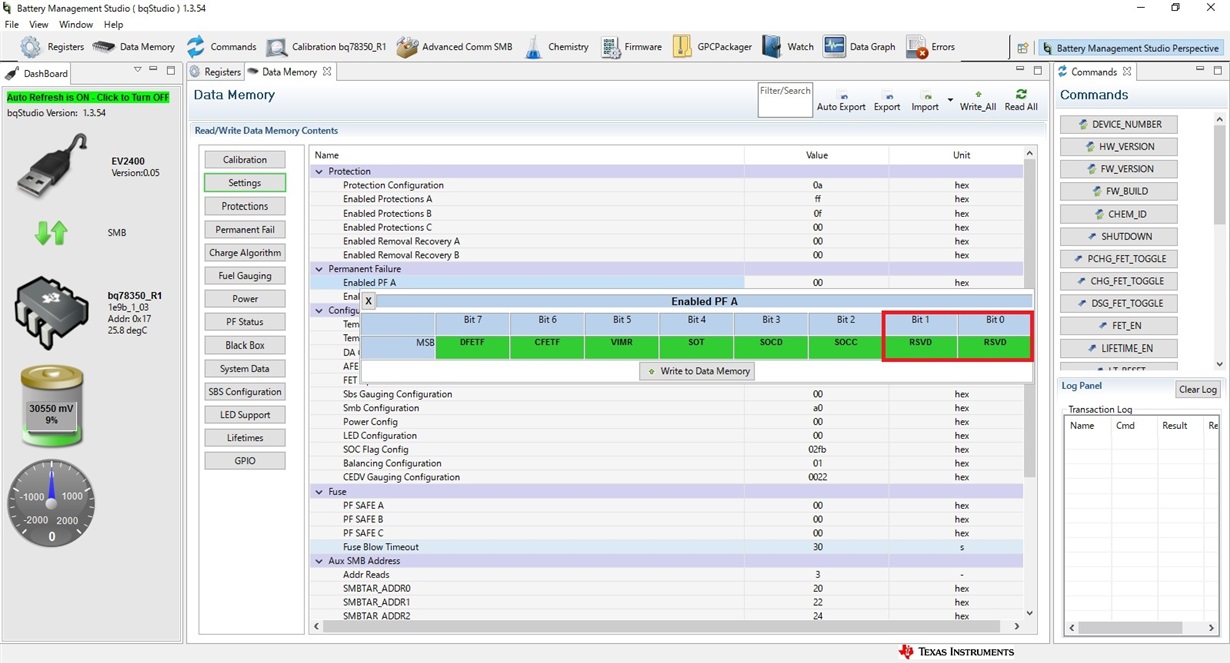Image resolution: width=1230 pixels, height=663 pixels.
Task: Close the Enabled PF A bit popup
Action: coord(368,301)
